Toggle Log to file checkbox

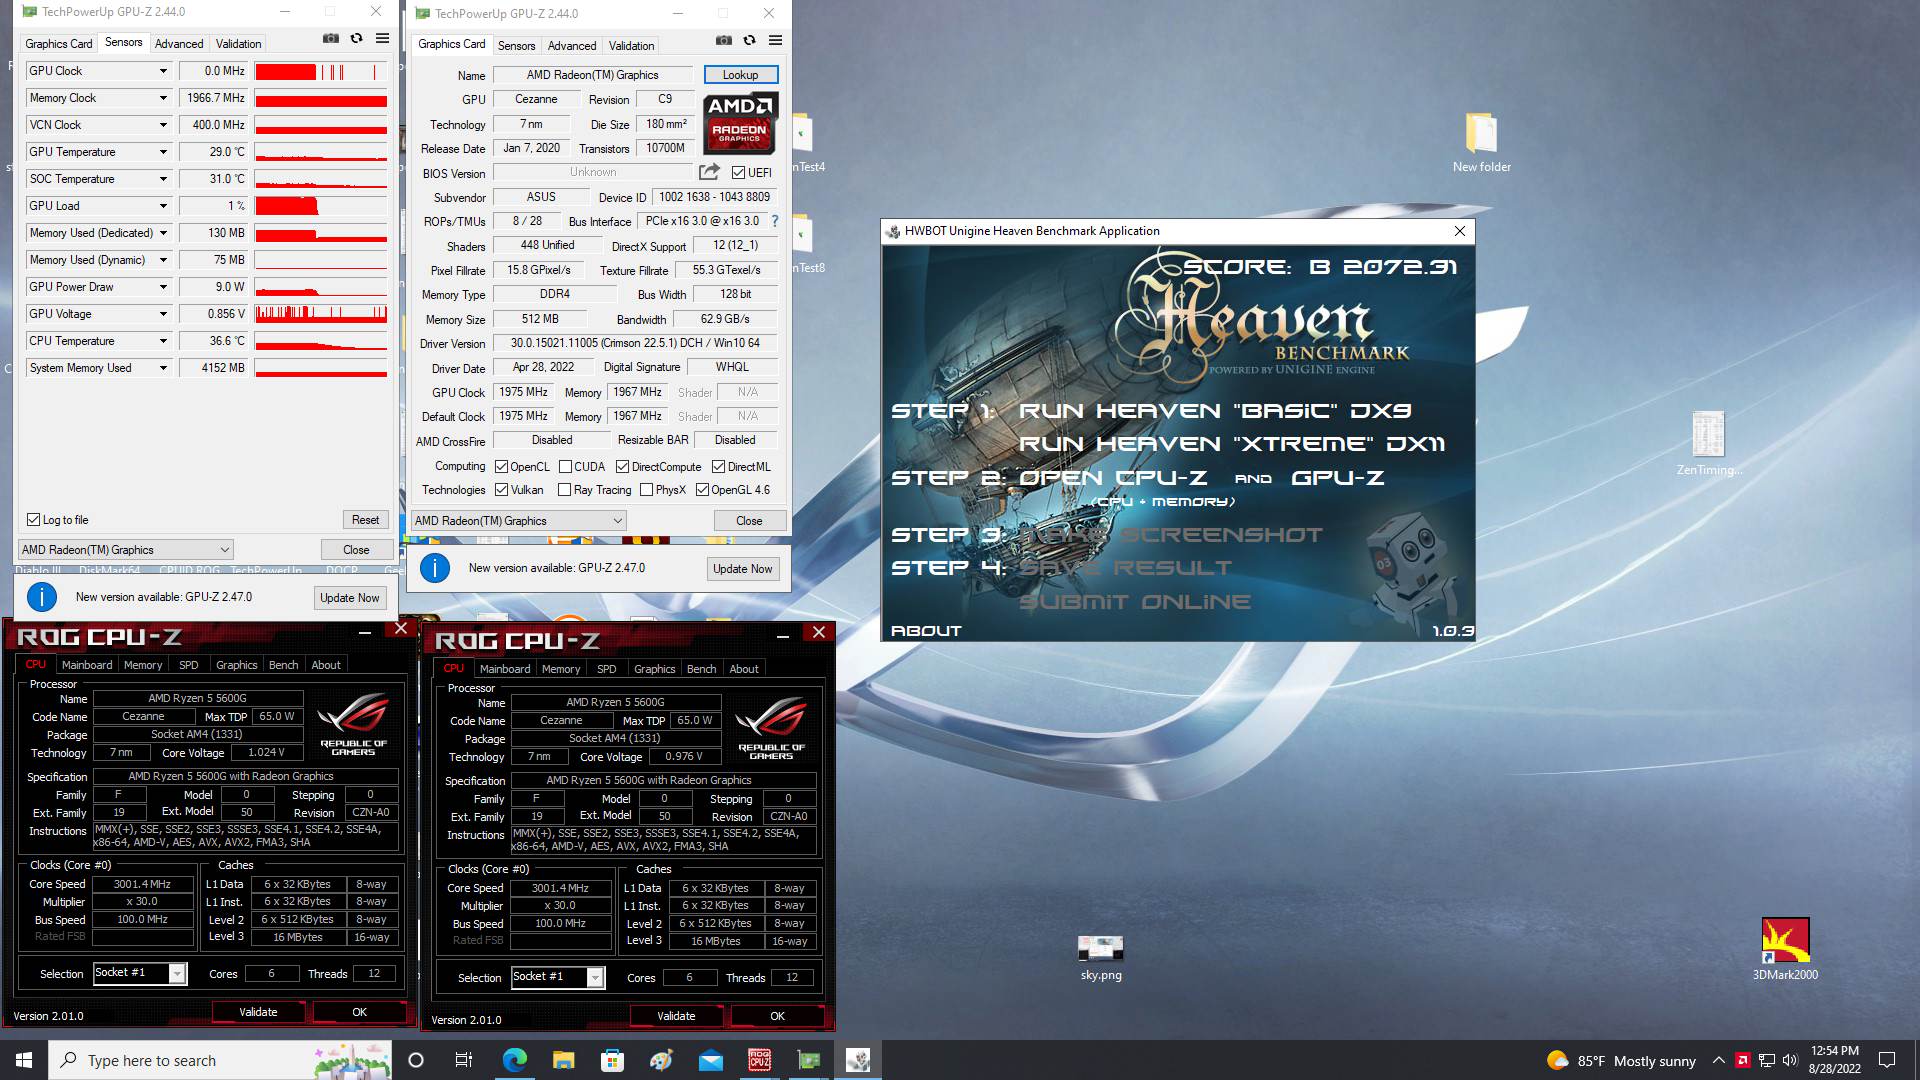pyautogui.click(x=33, y=520)
